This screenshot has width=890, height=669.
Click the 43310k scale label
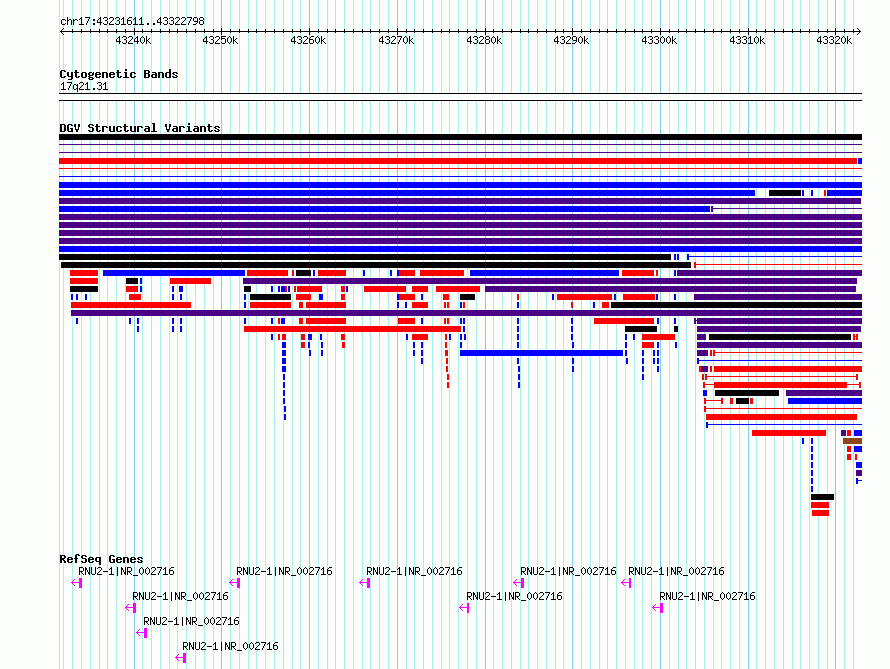(x=748, y=40)
